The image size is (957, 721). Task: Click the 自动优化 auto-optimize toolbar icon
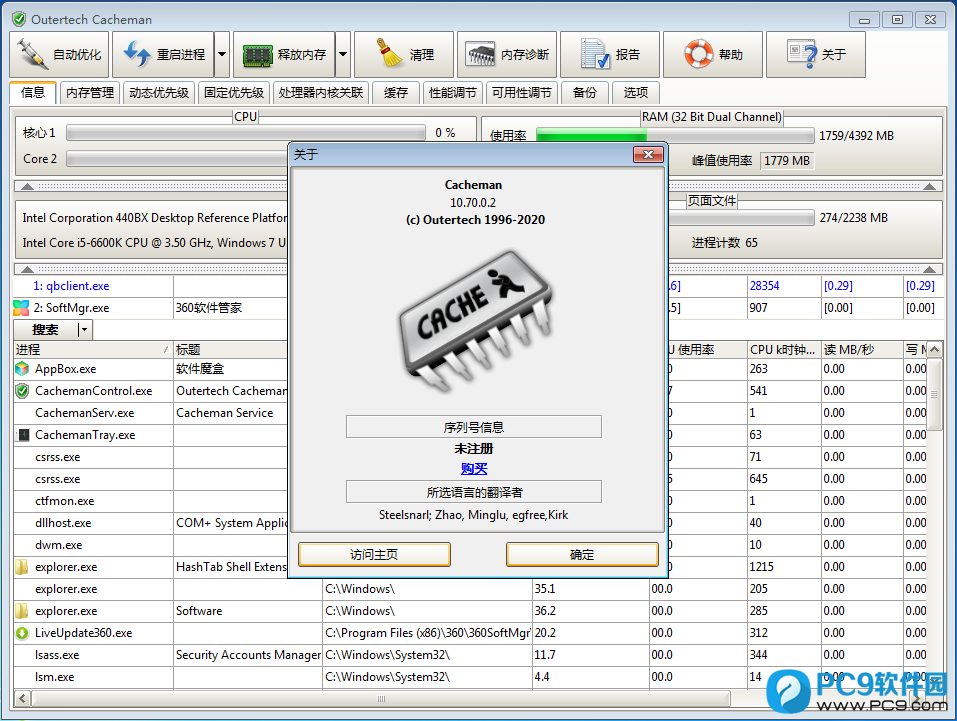(x=33, y=55)
